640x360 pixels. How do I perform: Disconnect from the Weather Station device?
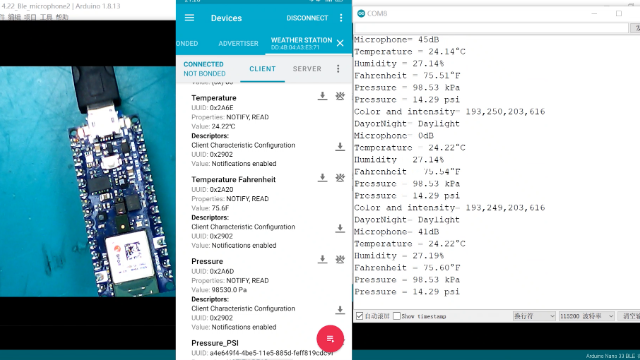[307, 18]
